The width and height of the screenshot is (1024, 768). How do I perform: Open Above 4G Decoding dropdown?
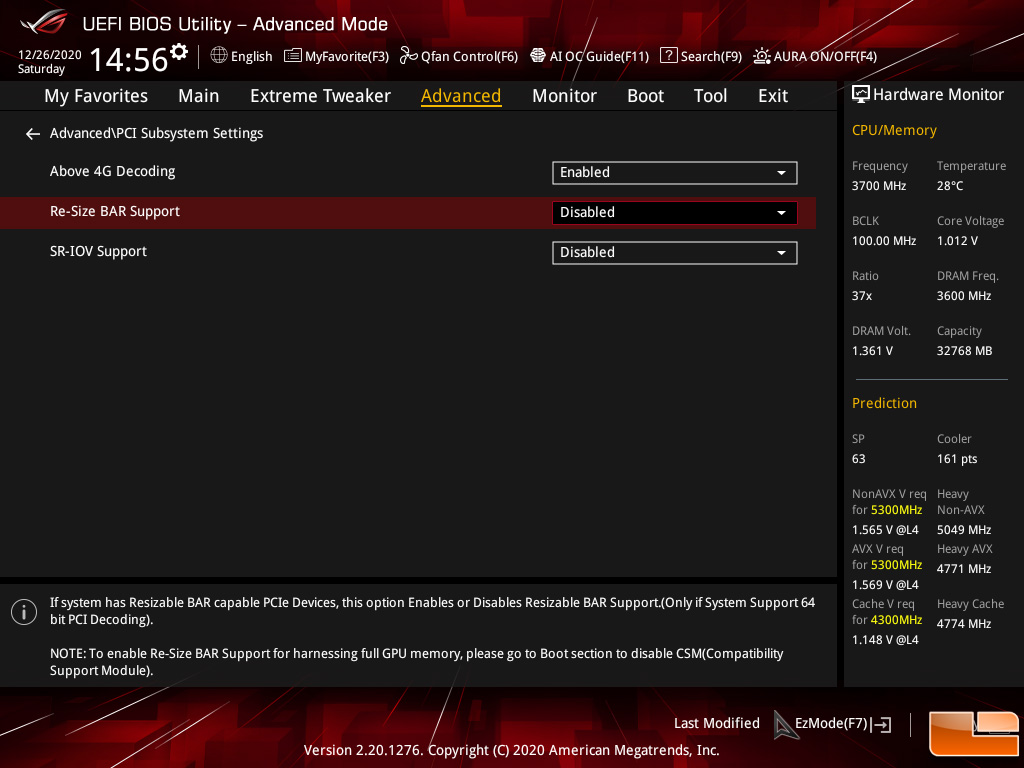coord(675,172)
